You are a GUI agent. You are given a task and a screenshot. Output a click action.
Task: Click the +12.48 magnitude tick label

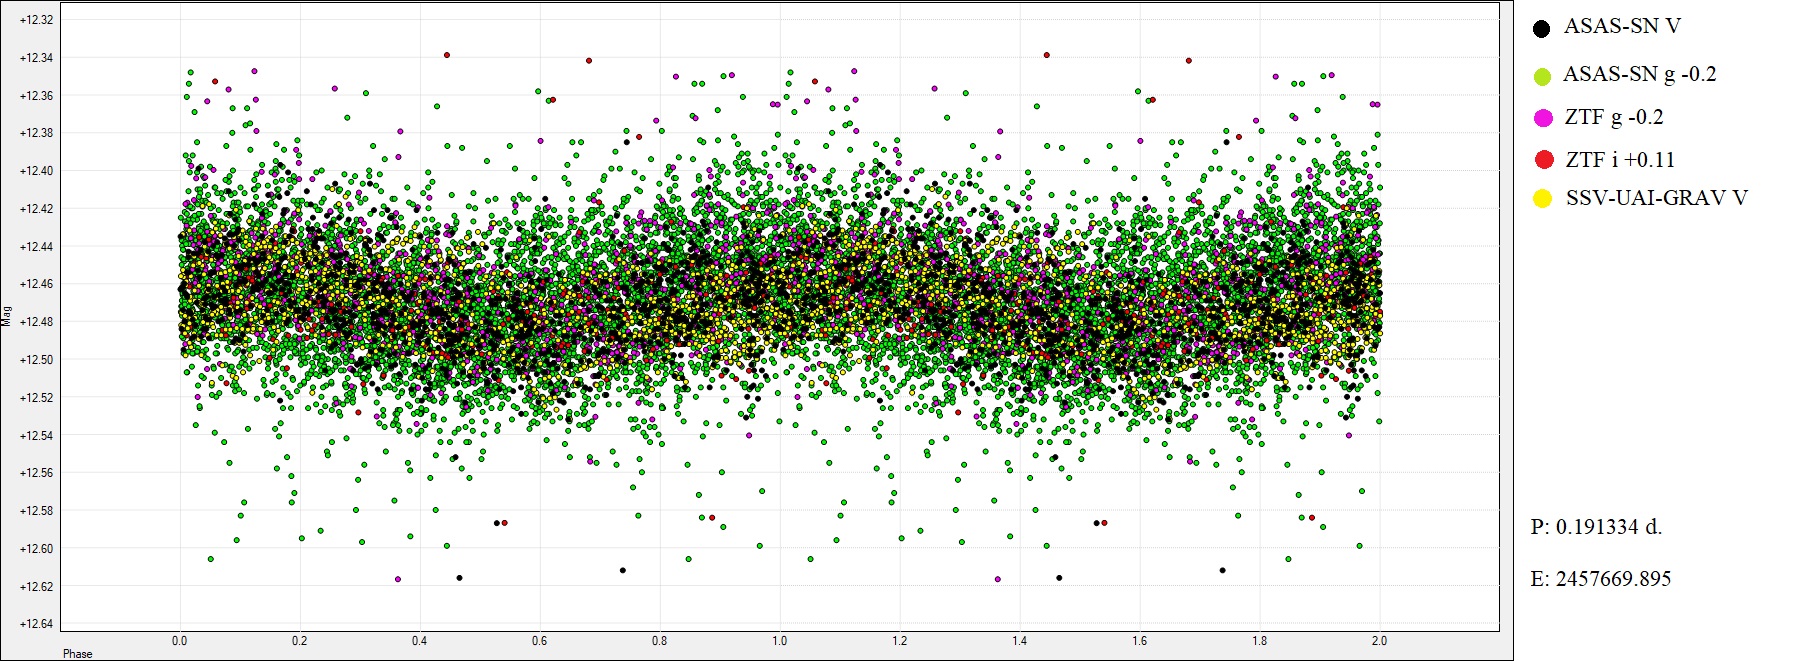tap(36, 322)
